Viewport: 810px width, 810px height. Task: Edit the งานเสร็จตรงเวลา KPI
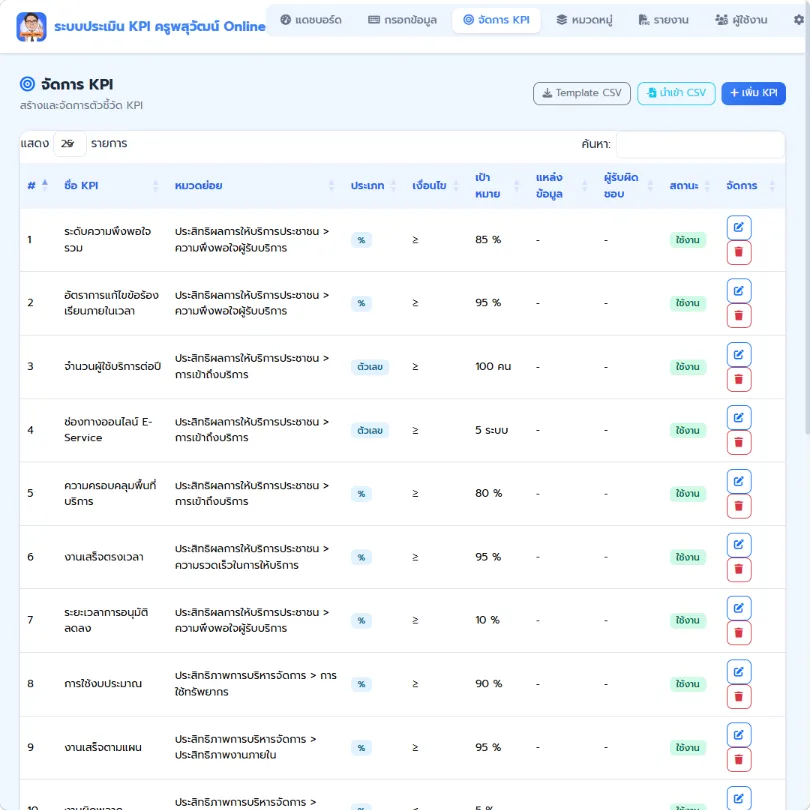pyautogui.click(x=739, y=544)
